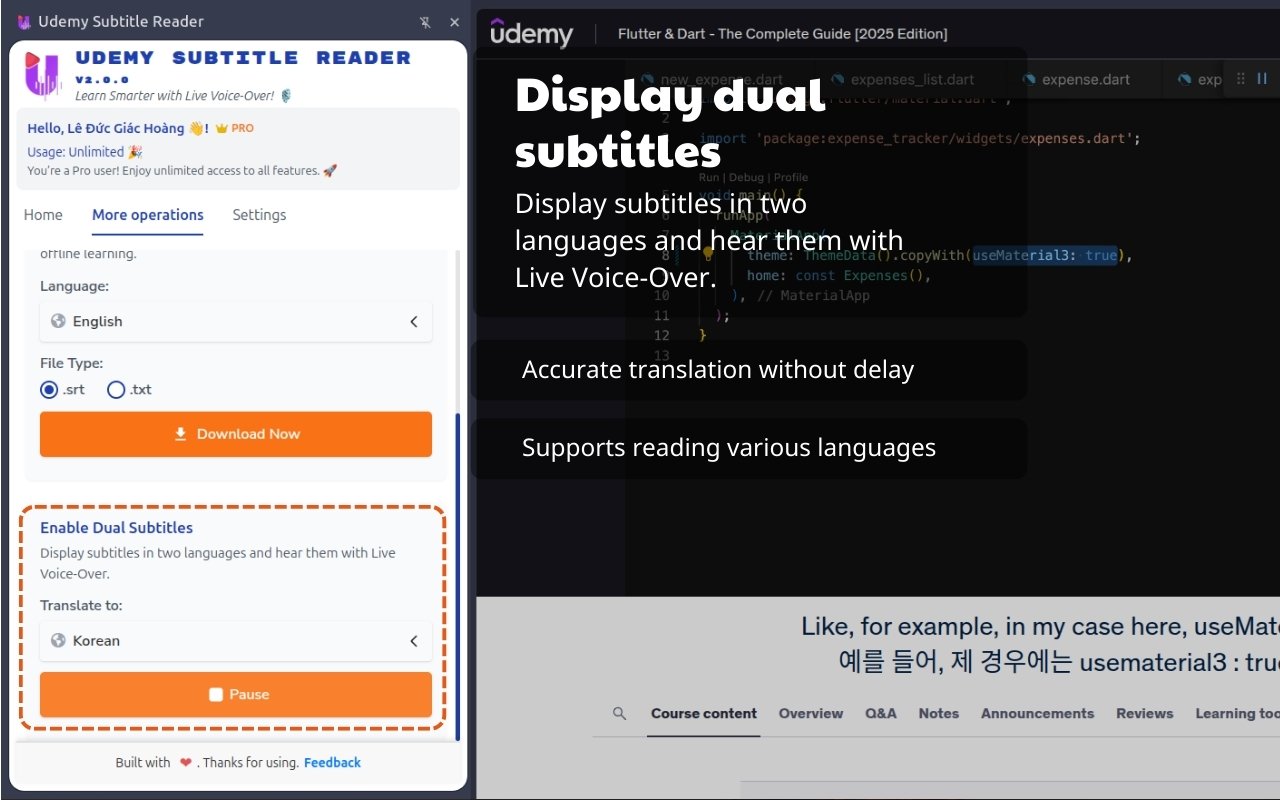The image size is (1280, 800).
Task: Select the Notes tab
Action: click(939, 713)
